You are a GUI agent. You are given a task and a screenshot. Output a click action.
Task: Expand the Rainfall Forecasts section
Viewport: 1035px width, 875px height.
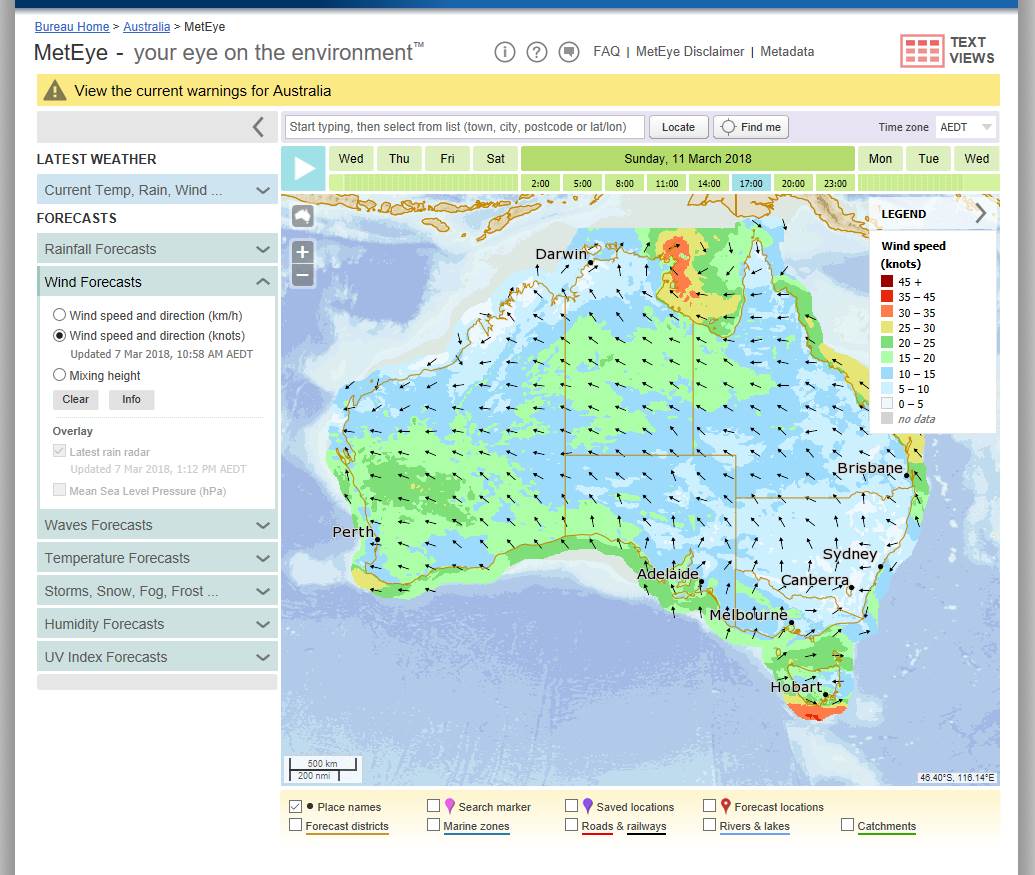click(x=157, y=249)
